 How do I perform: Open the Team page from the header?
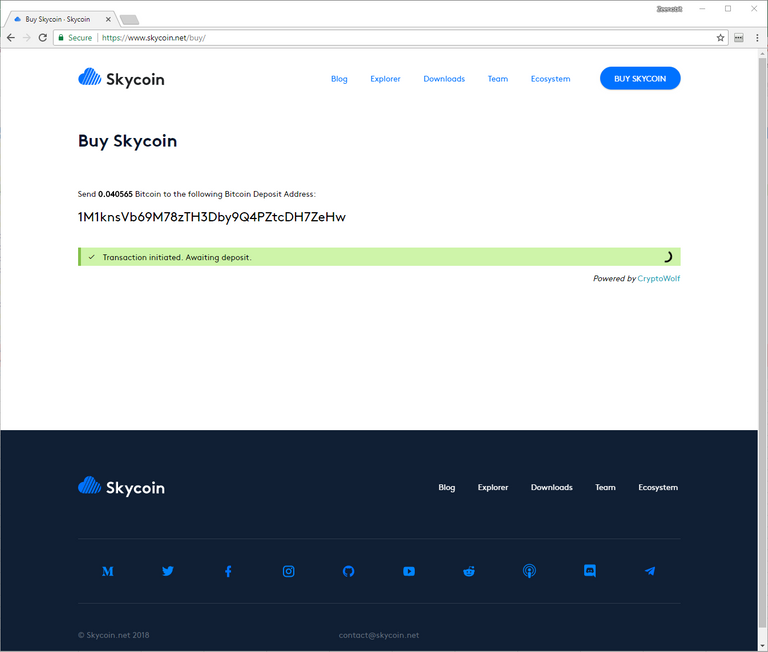click(498, 79)
